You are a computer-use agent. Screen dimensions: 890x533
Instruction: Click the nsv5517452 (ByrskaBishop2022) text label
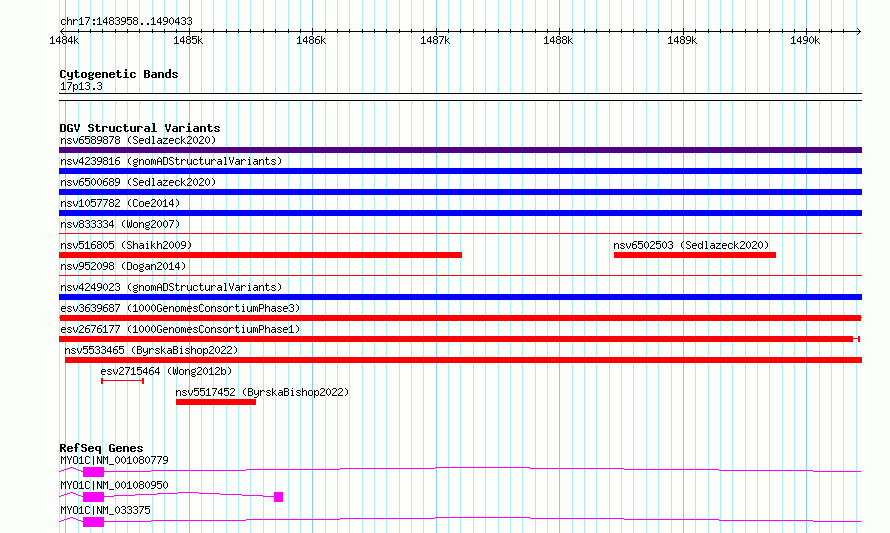[262, 392]
